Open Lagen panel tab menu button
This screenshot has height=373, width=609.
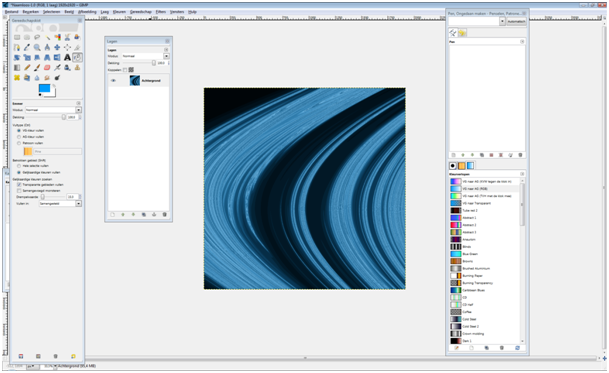[x=166, y=50]
